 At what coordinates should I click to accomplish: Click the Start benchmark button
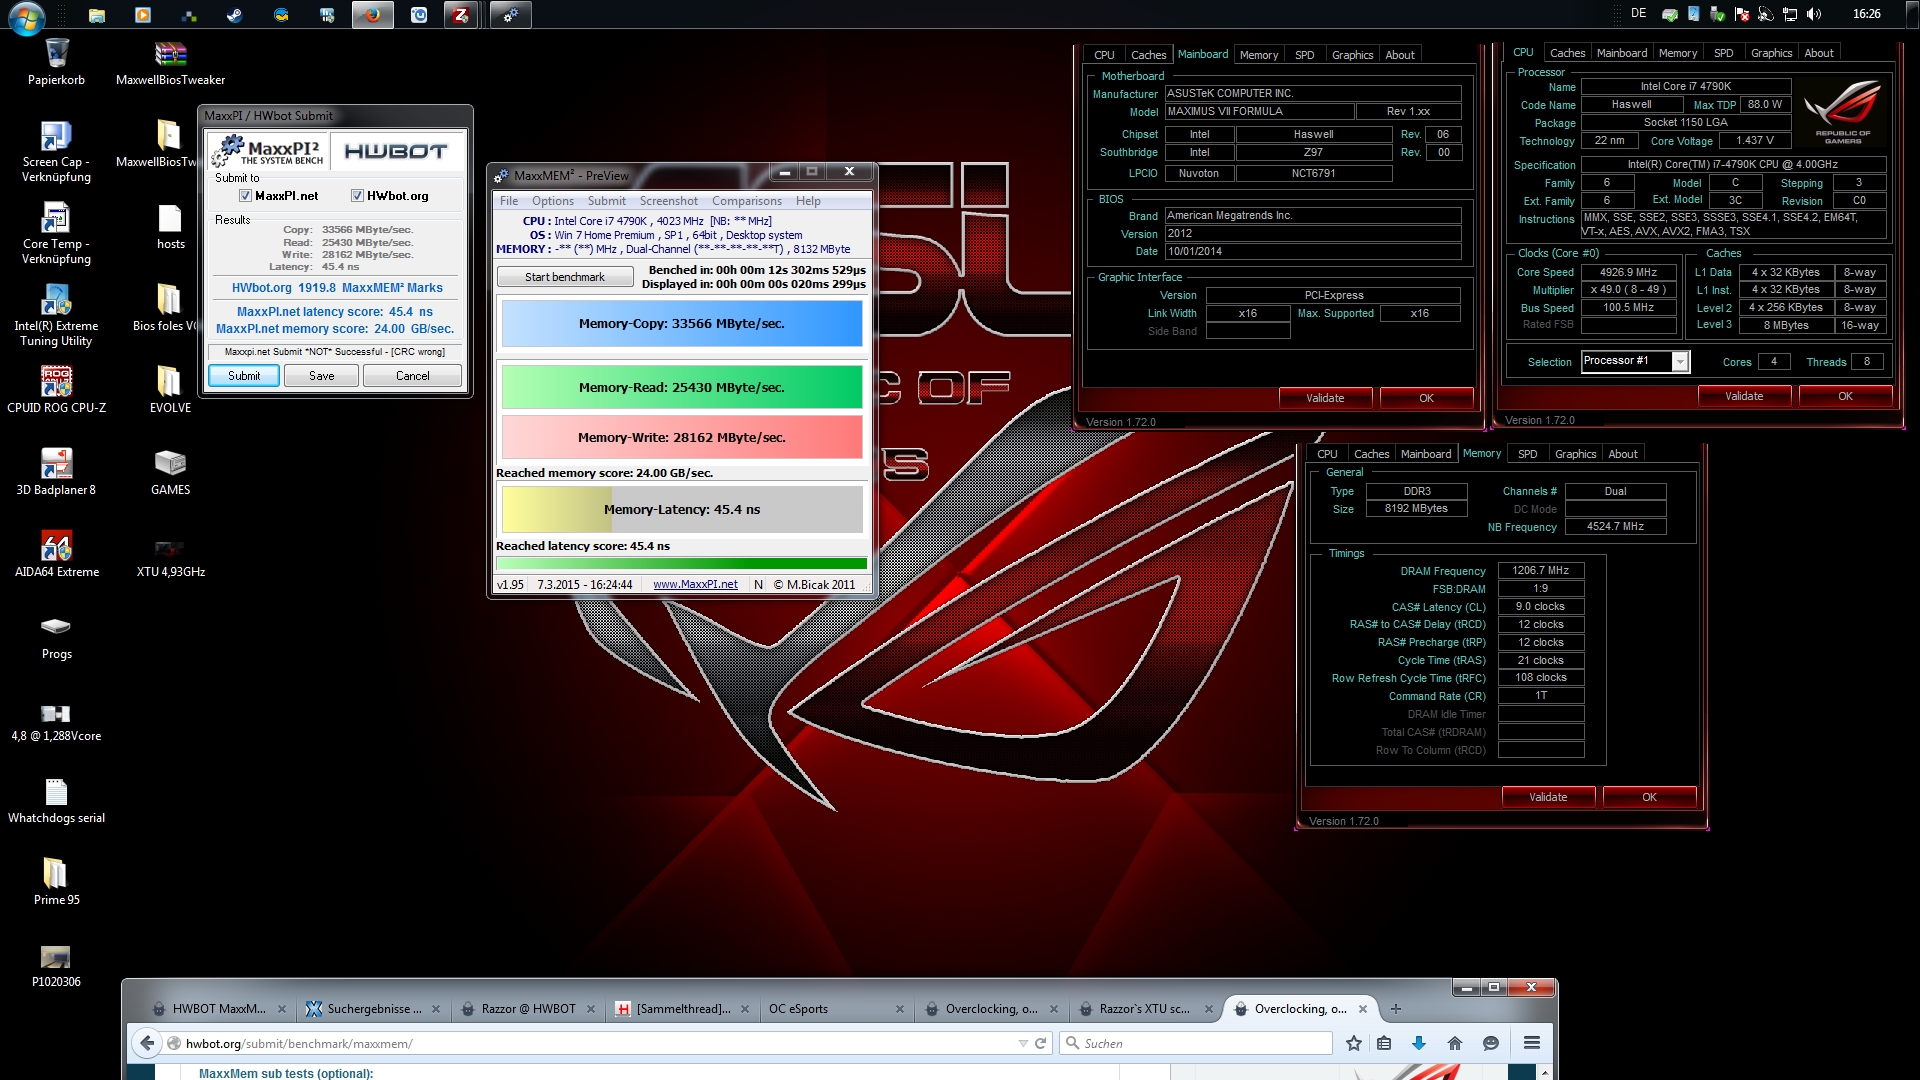coord(565,277)
